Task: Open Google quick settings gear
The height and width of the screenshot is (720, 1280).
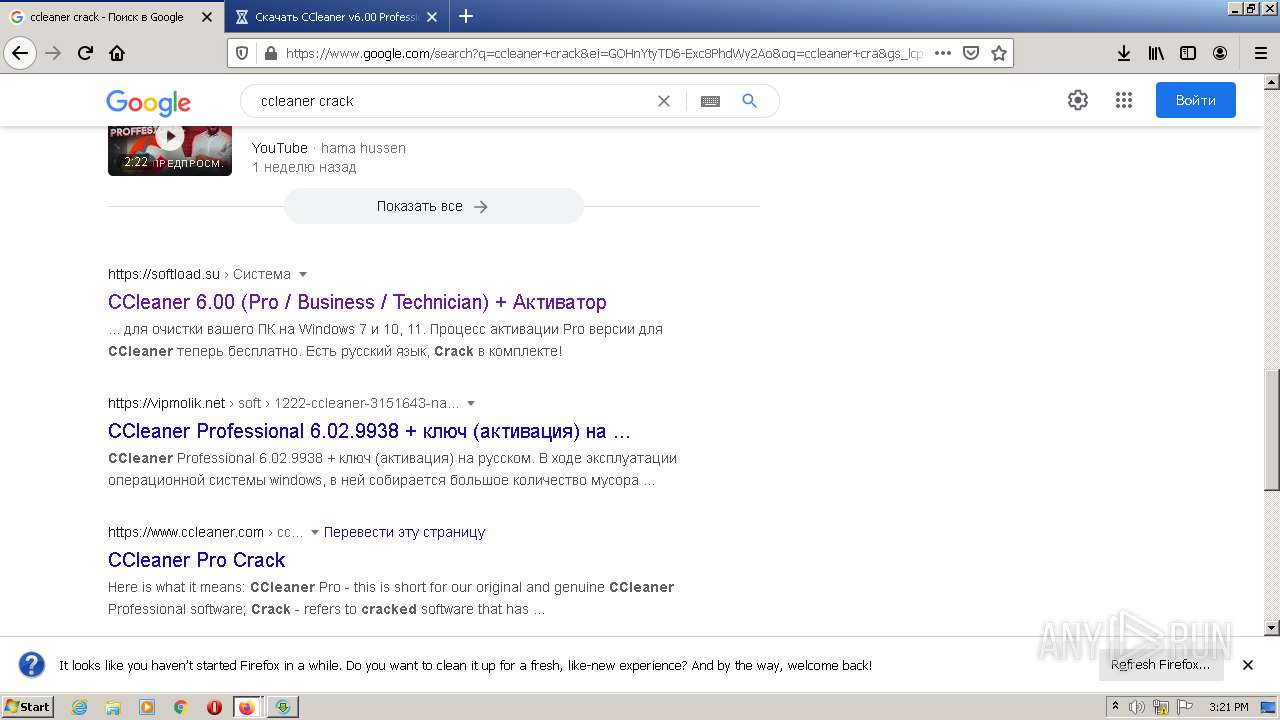Action: [x=1077, y=100]
